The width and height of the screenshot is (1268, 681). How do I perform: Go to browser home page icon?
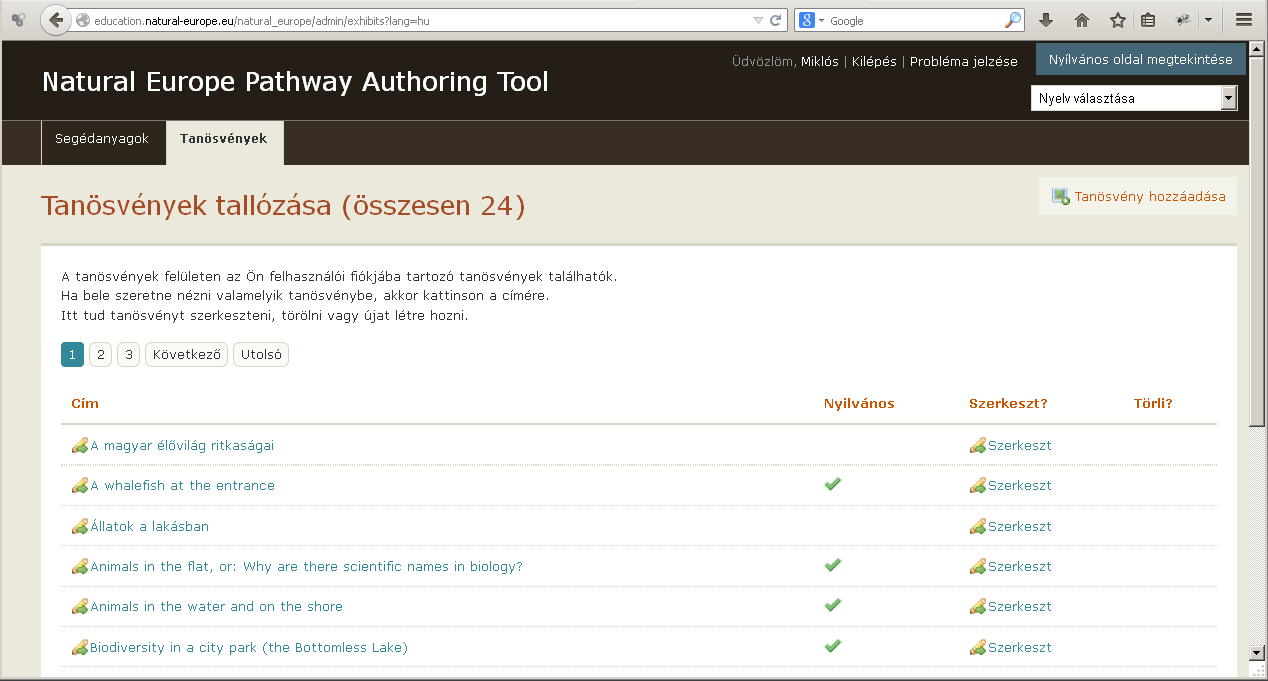[x=1082, y=20]
